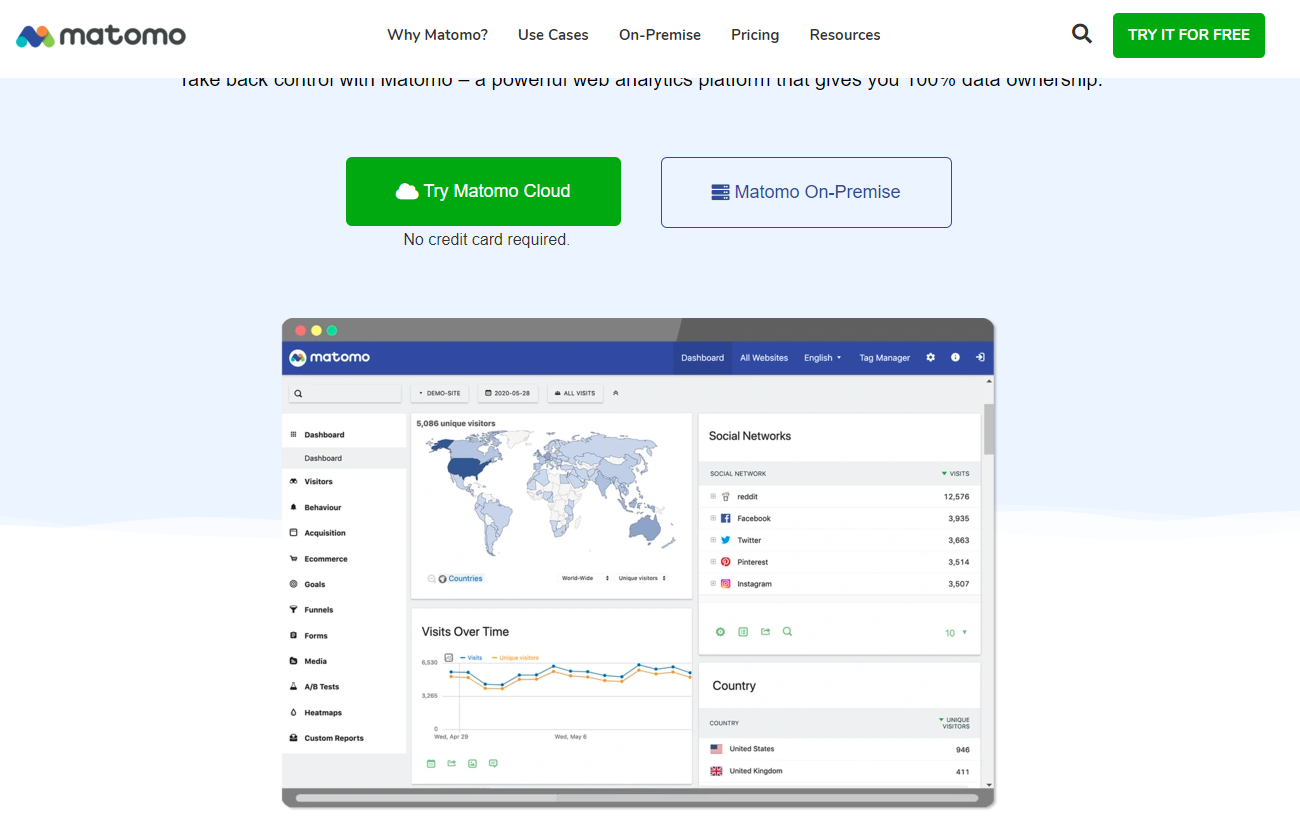Screen dimensions: 1300x840
Task: Click the cloud icon on Try Matomo Cloud
Action: 407,191
